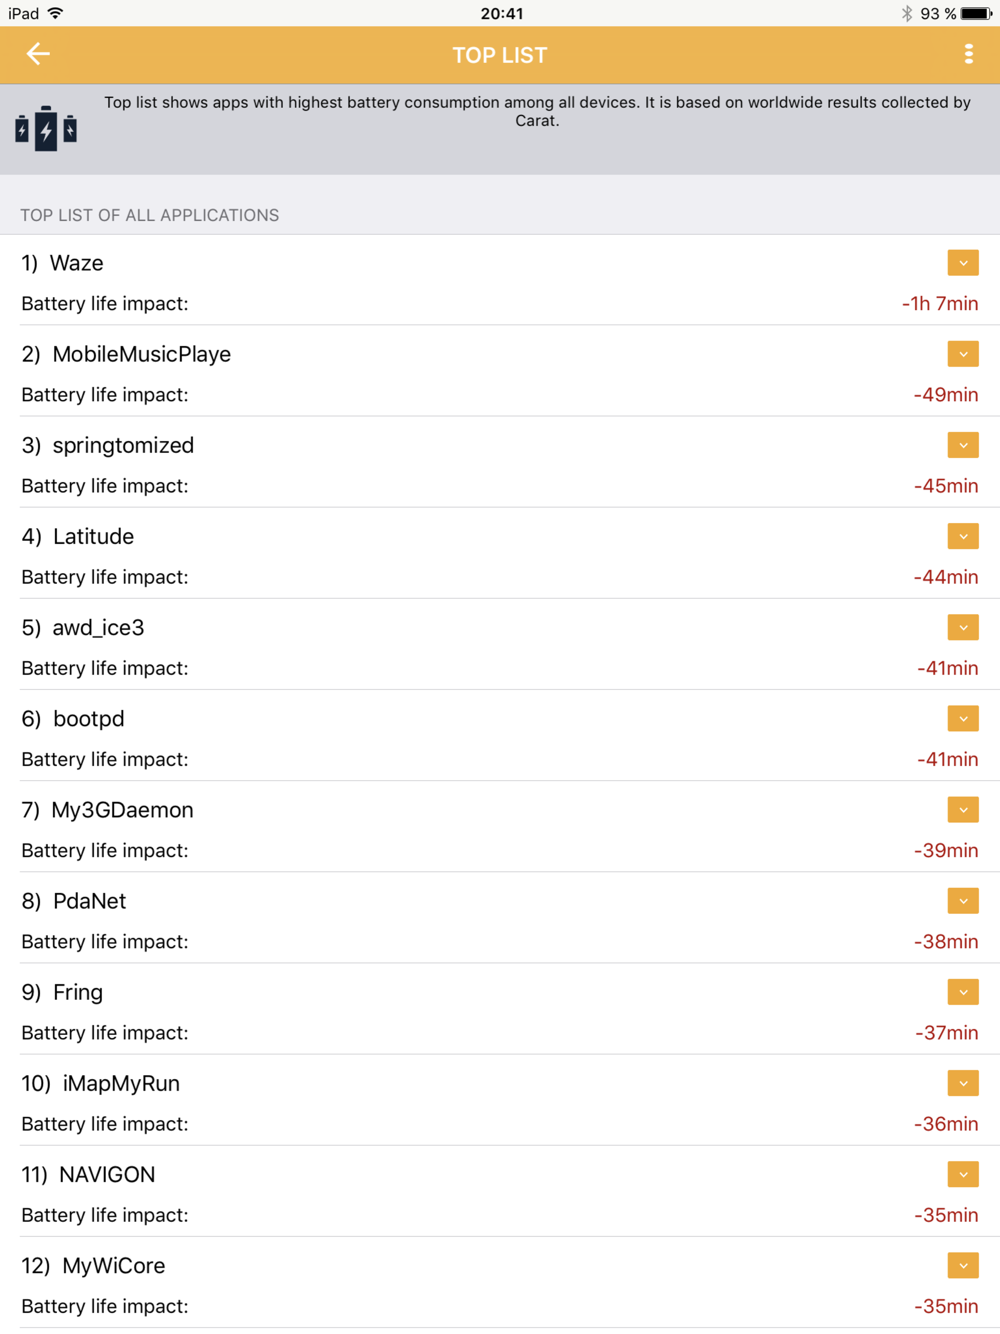This screenshot has height=1334, width=1000.
Task: Expand MobileMusicPlaye details arrow
Action: click(963, 354)
